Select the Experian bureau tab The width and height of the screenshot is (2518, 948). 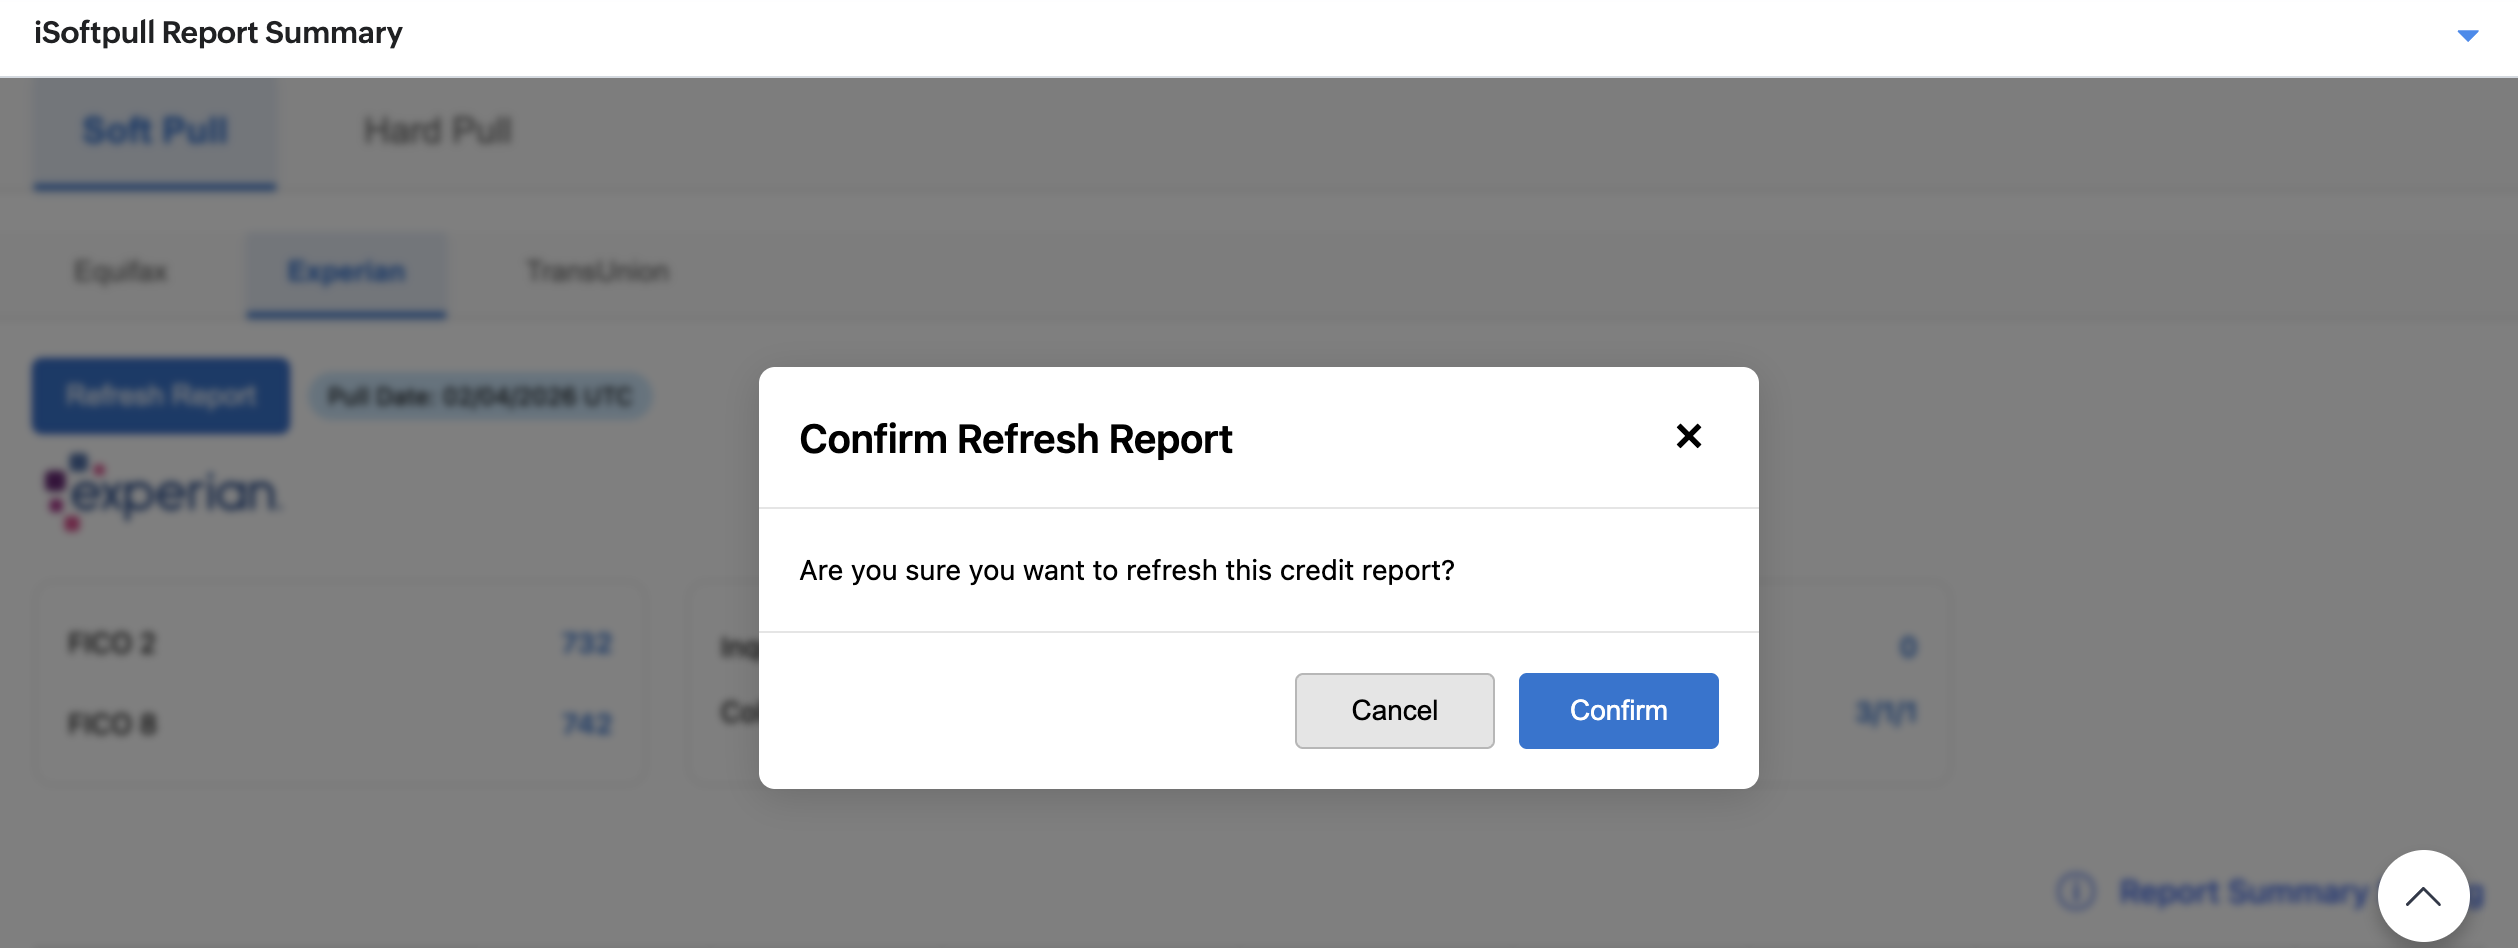pos(346,272)
